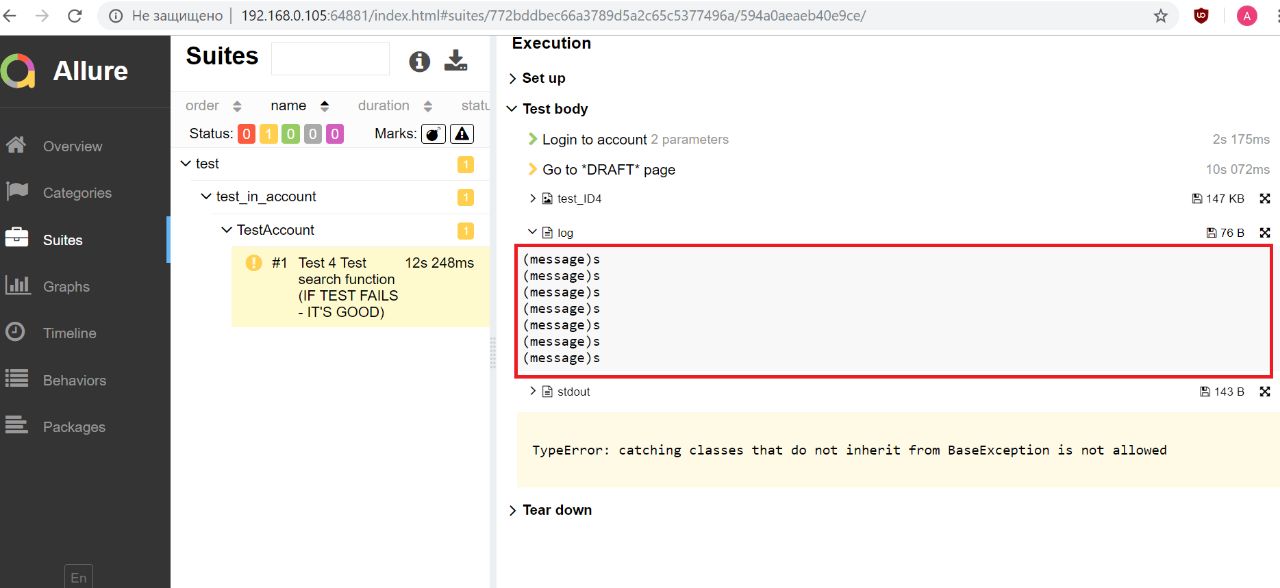The image size is (1280, 588).
Task: Click the home icon beside Overview
Action: click(16, 145)
